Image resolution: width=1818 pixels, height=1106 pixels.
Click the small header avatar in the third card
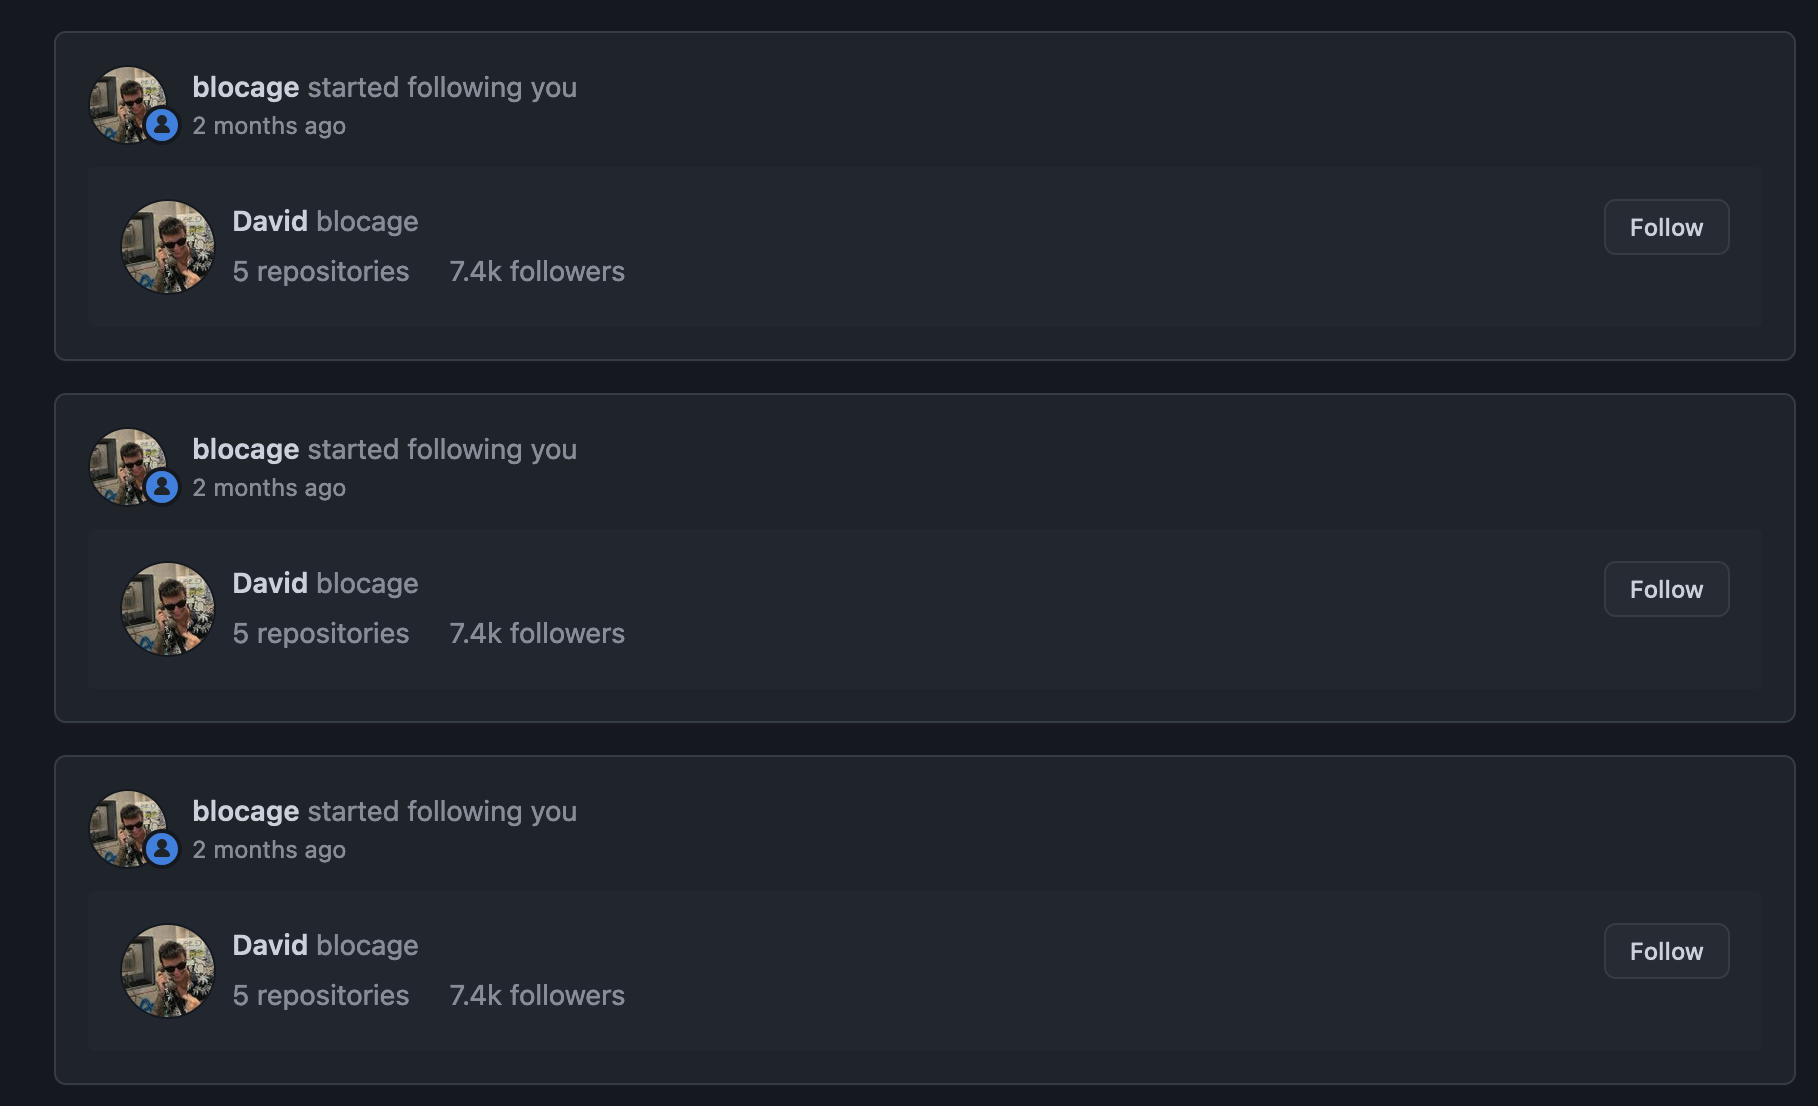(x=123, y=824)
